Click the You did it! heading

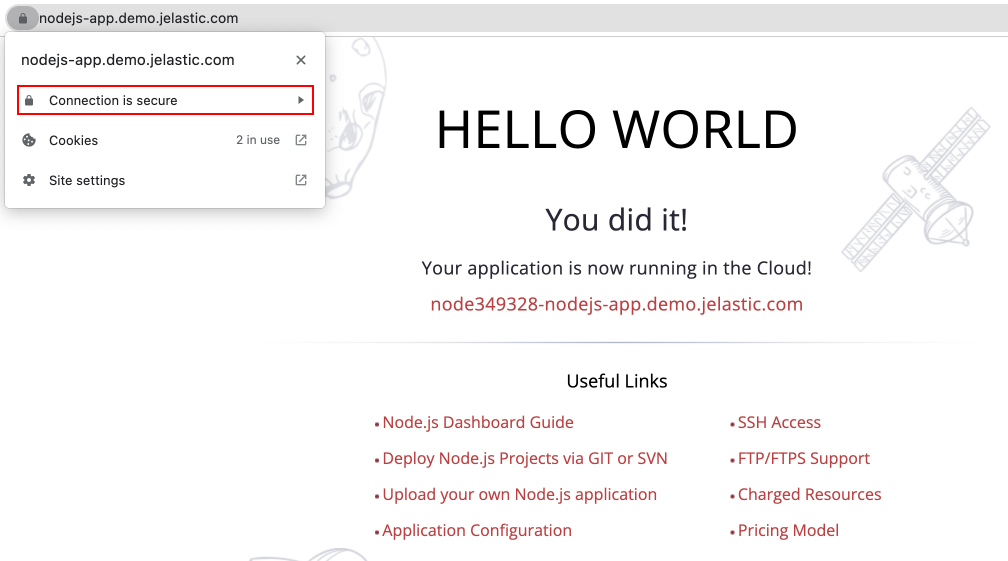(x=616, y=220)
